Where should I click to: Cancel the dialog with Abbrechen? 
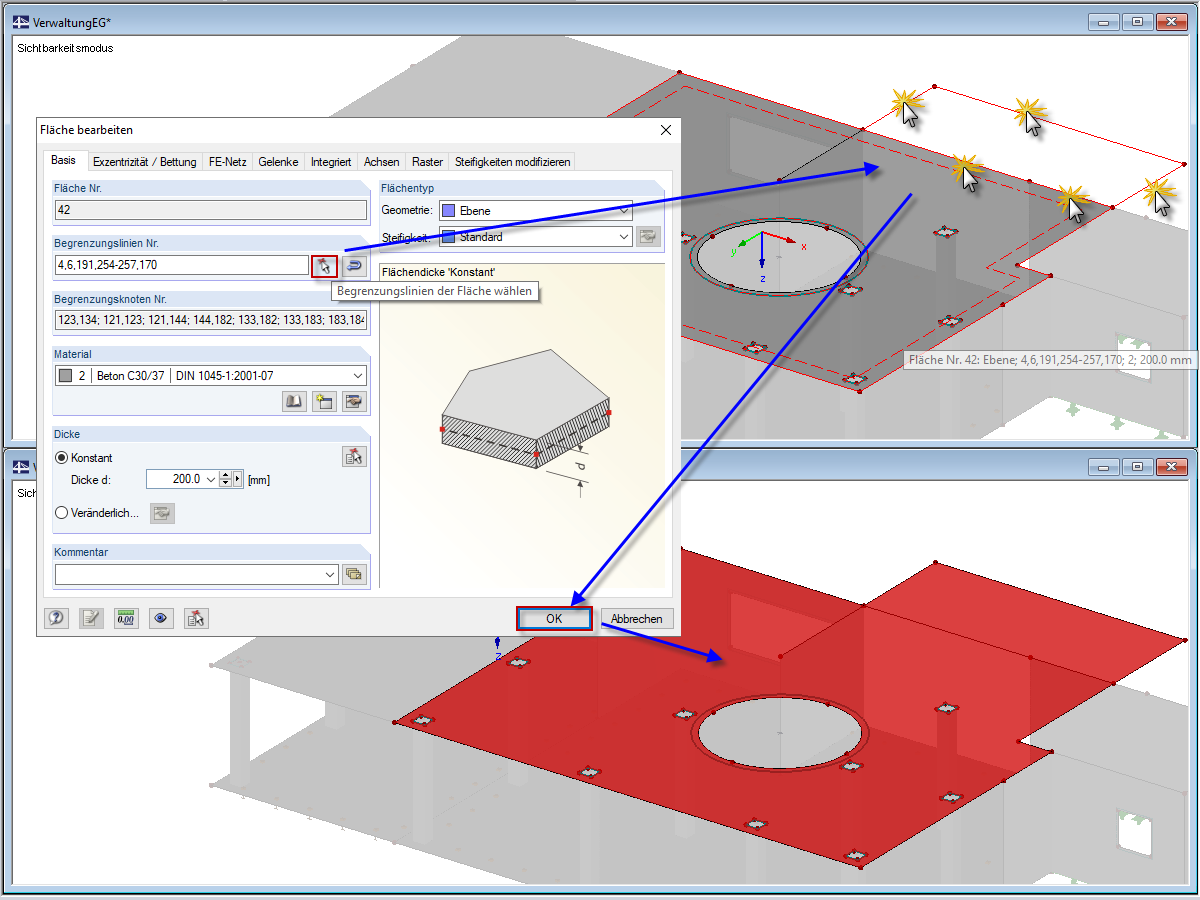[636, 618]
